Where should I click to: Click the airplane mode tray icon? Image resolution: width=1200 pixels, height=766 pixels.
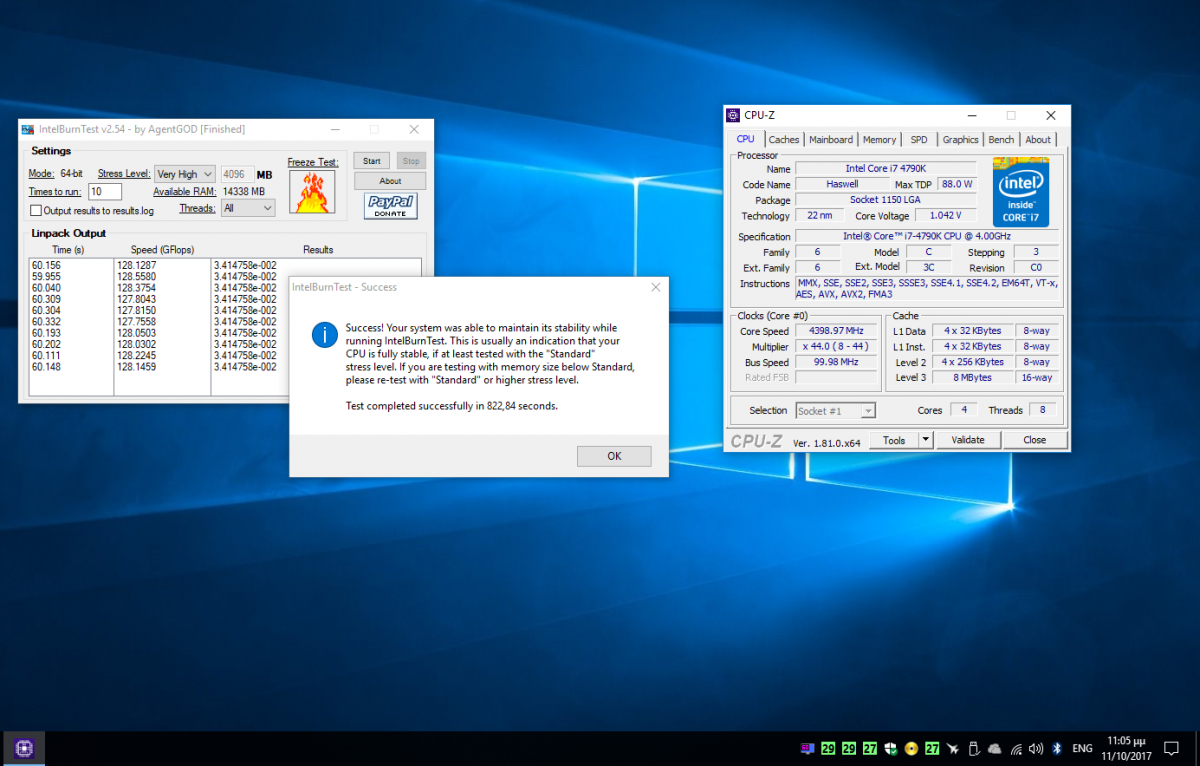pyautogui.click(x=953, y=748)
